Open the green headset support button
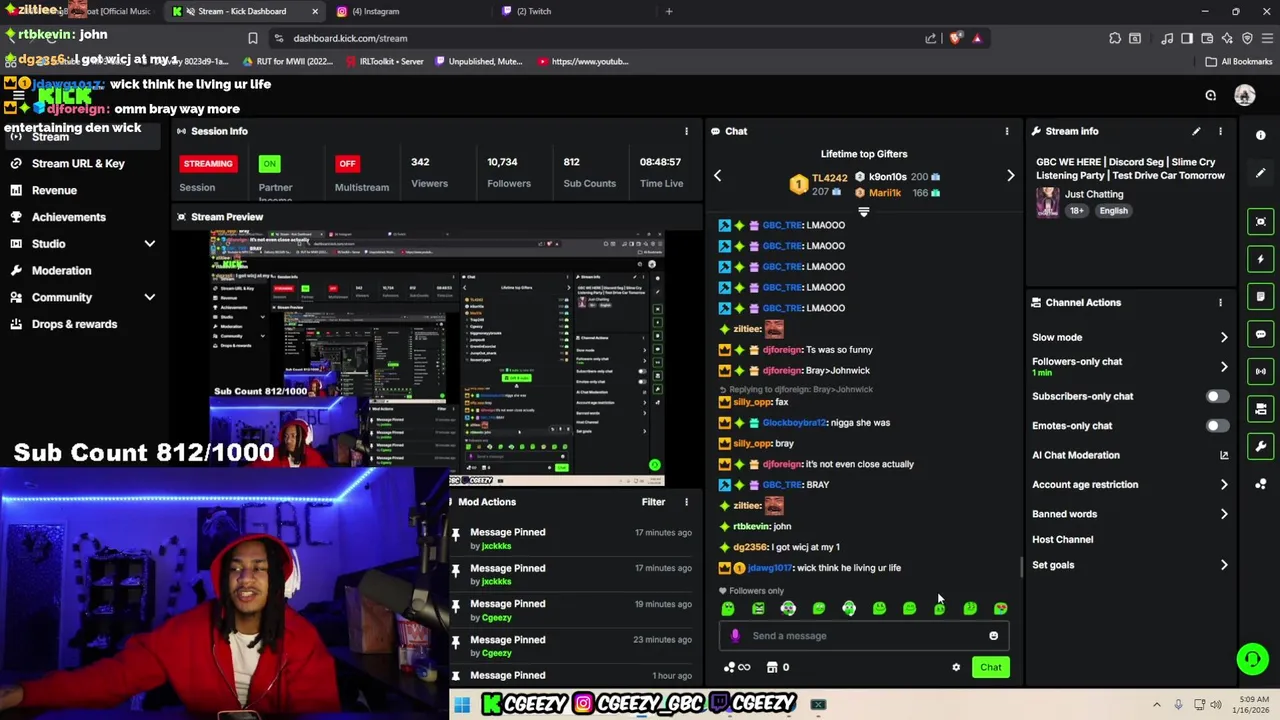Viewport: 1280px width, 720px height. tap(1252, 659)
